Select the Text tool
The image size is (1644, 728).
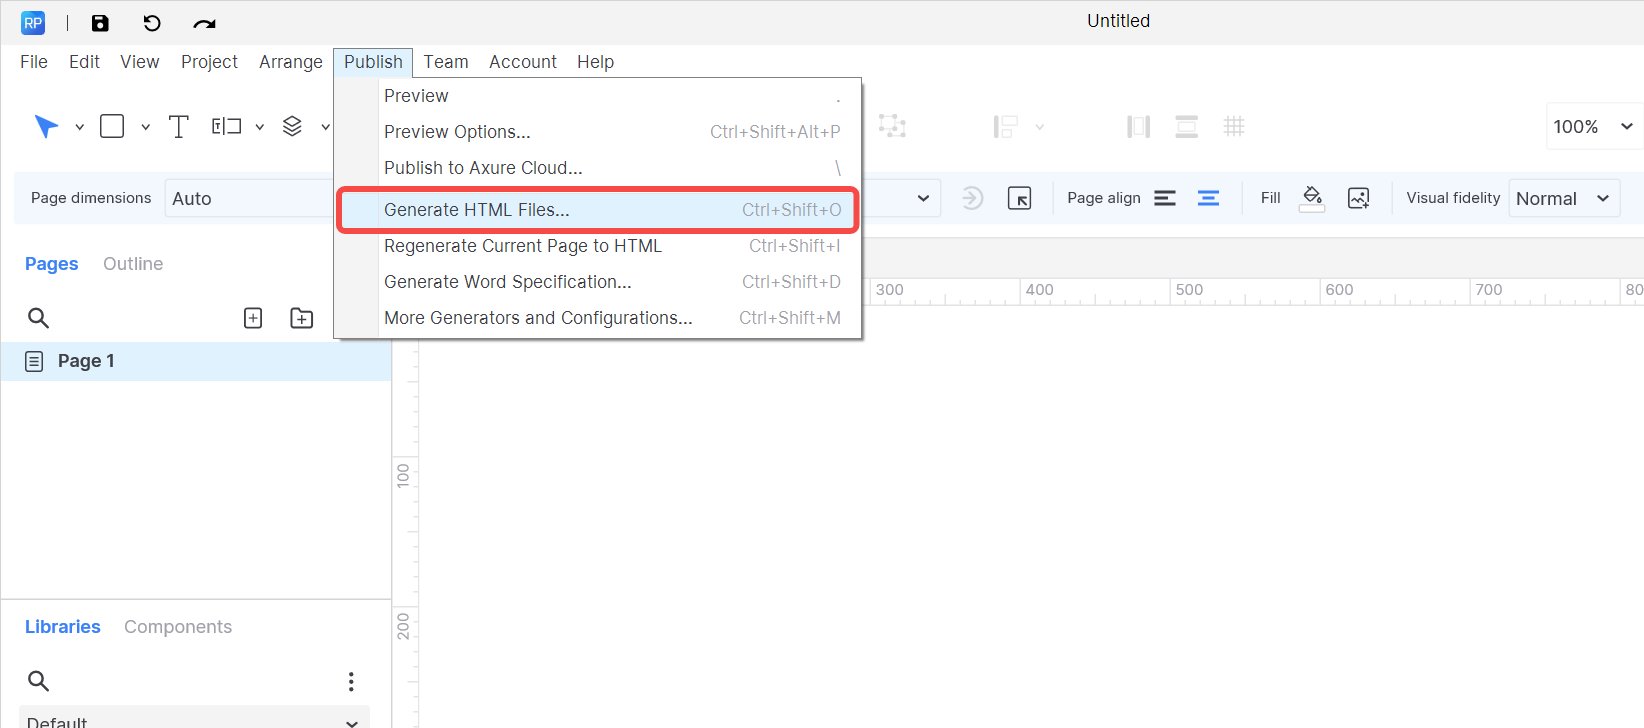tap(178, 127)
